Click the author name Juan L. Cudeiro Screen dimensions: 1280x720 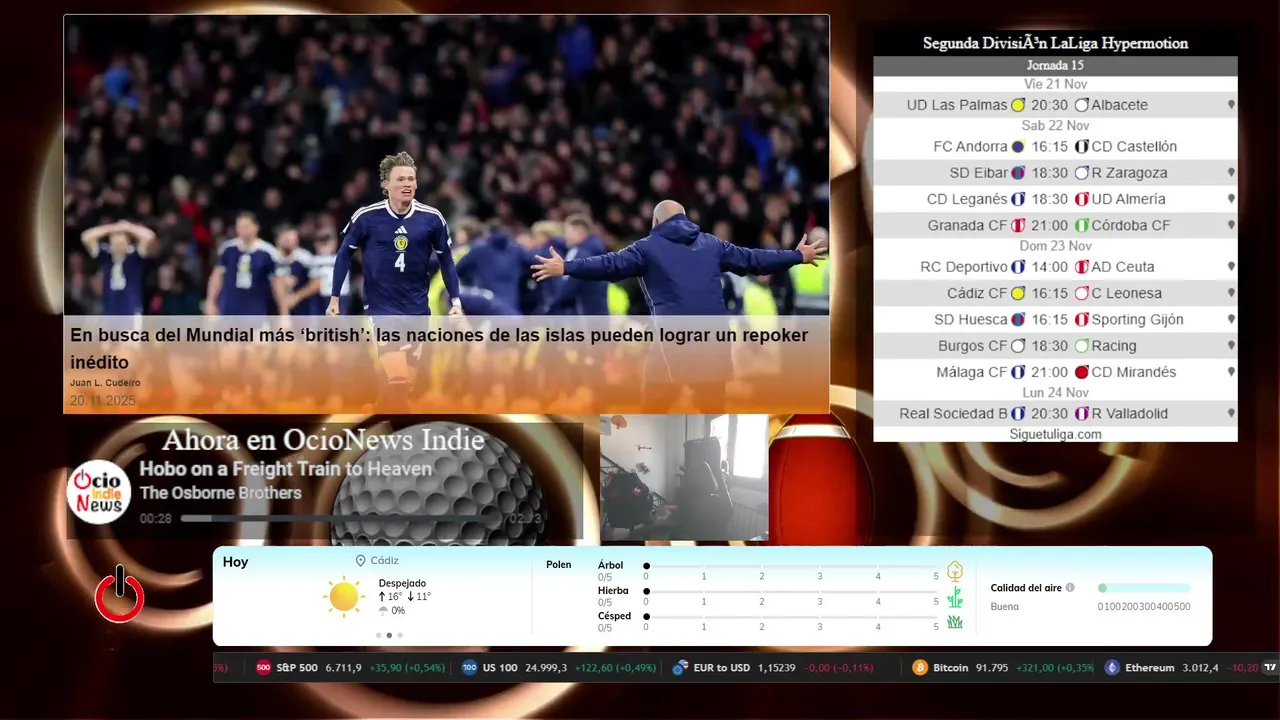105,383
